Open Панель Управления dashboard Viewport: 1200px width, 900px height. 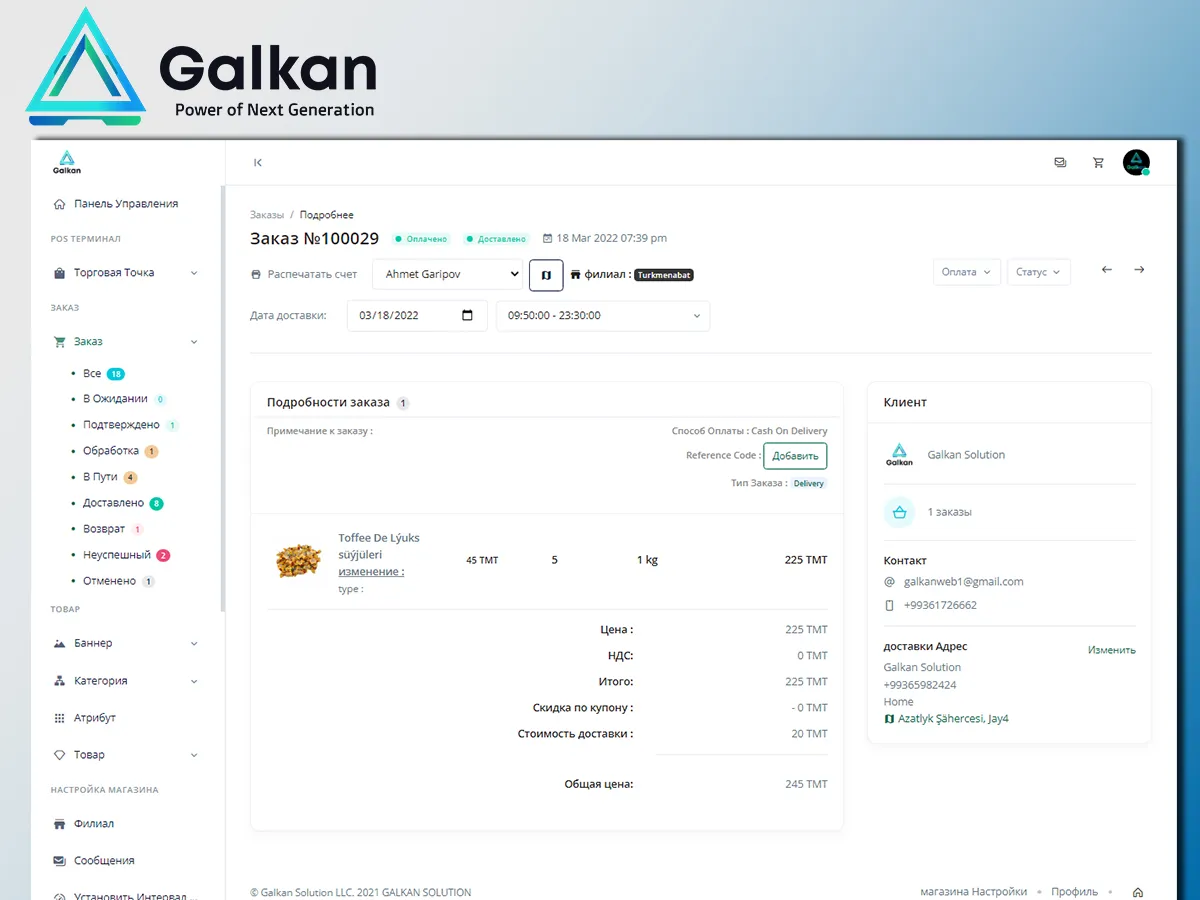click(126, 204)
